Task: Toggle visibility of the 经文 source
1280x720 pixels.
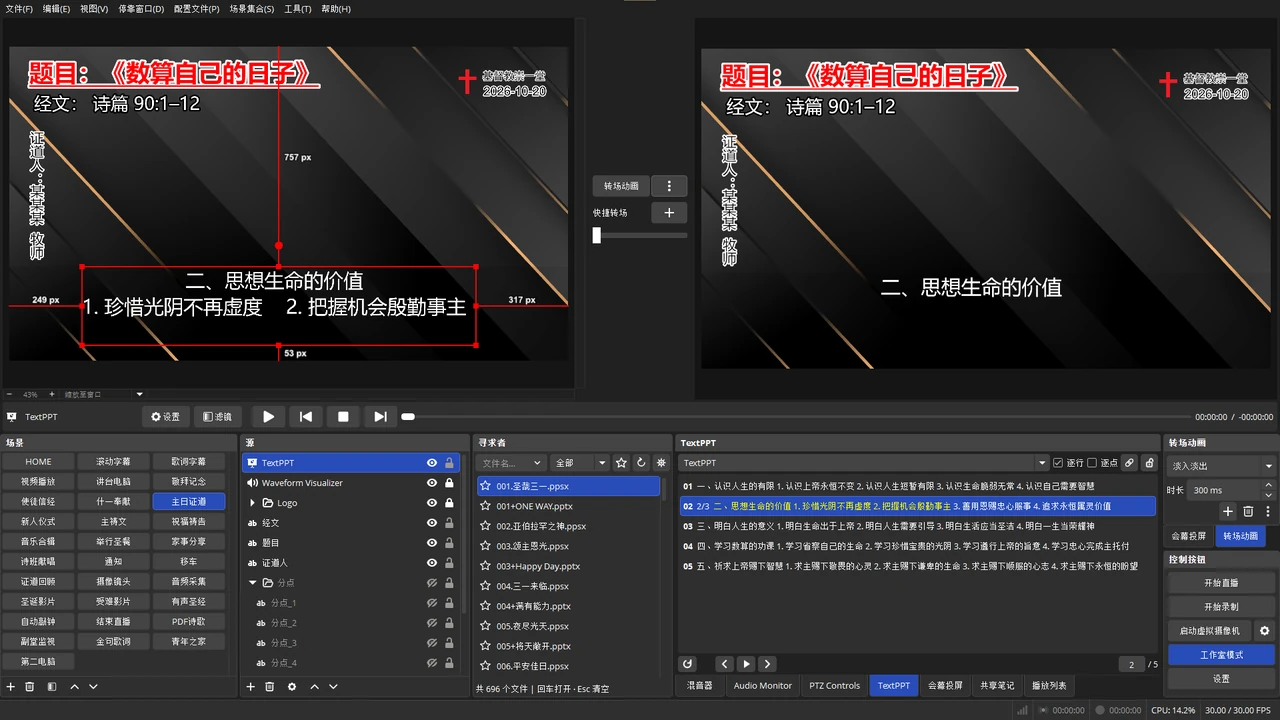Action: point(431,523)
